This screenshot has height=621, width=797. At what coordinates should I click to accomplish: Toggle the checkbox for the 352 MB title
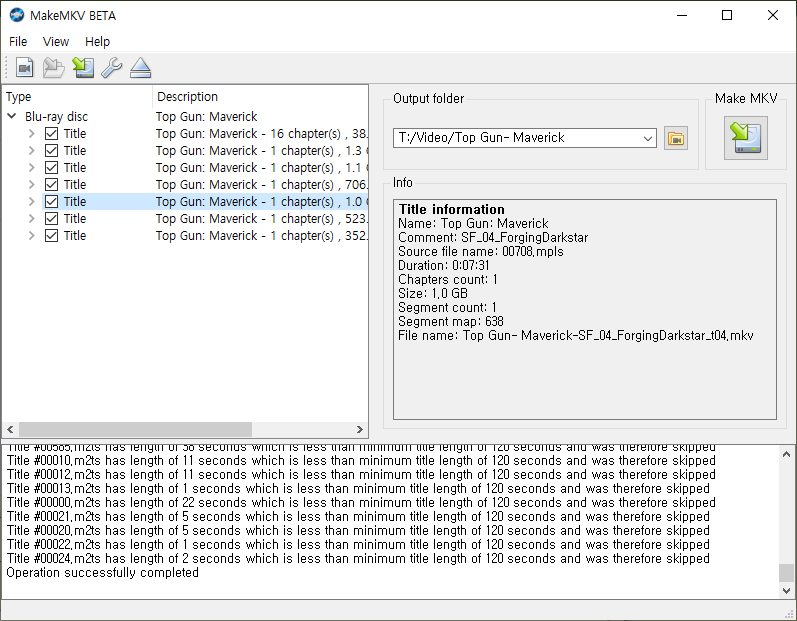pyautogui.click(x=51, y=236)
